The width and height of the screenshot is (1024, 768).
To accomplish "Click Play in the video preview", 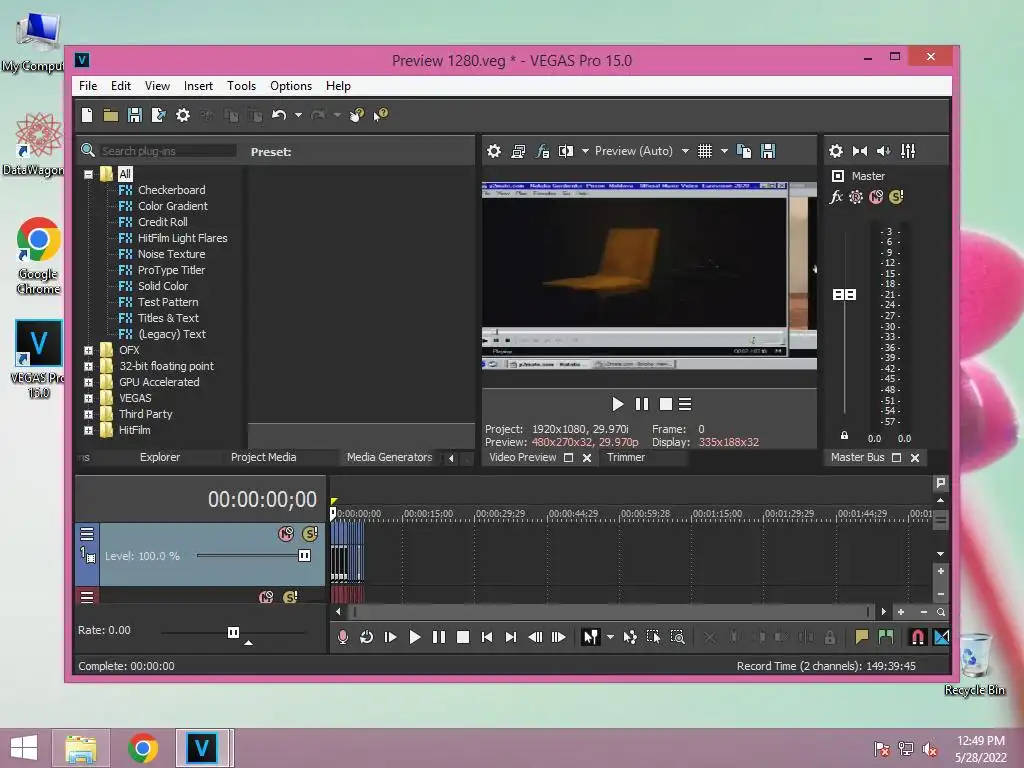I will click(x=617, y=404).
